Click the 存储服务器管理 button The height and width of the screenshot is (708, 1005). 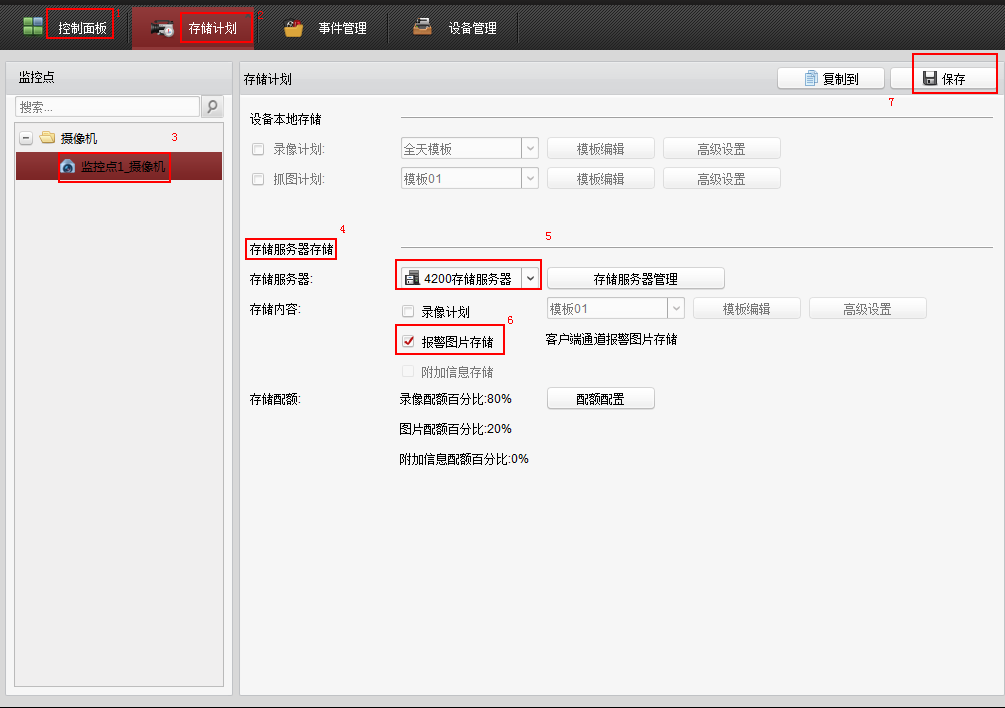point(635,278)
